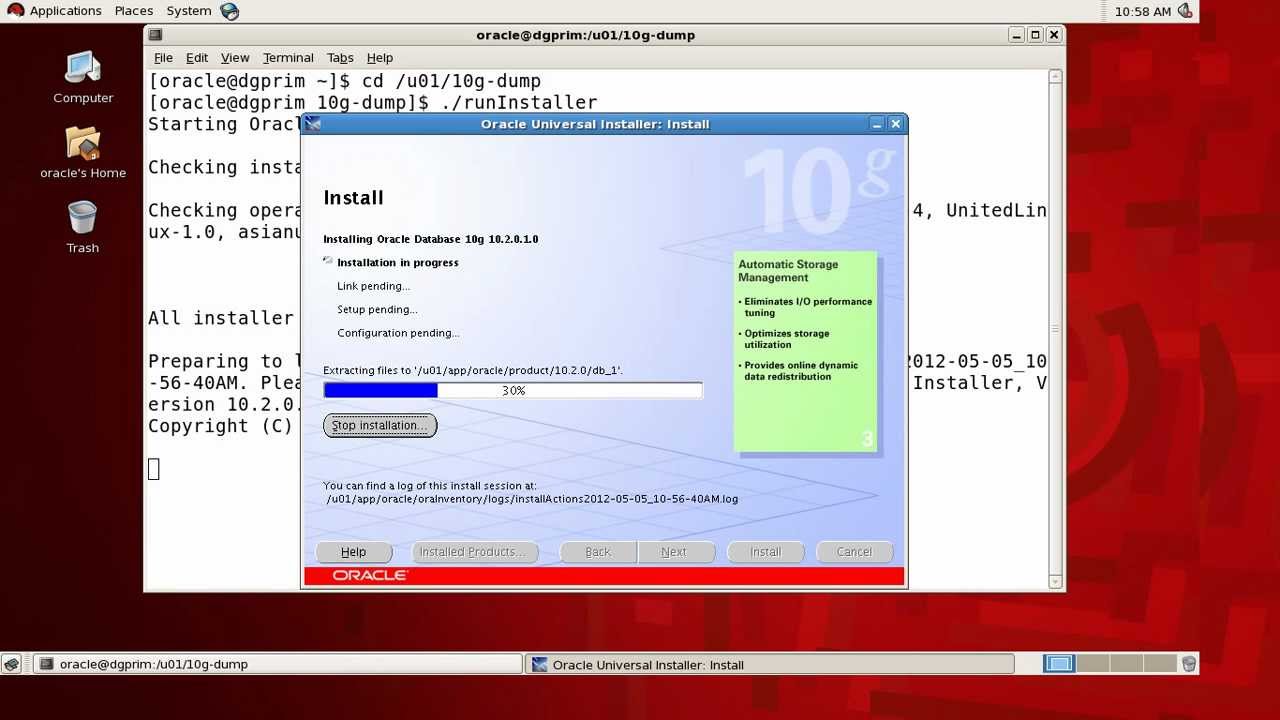The image size is (1280, 720).
Task: Click the Installing Oracle Database 10g heading
Action: [431, 239]
